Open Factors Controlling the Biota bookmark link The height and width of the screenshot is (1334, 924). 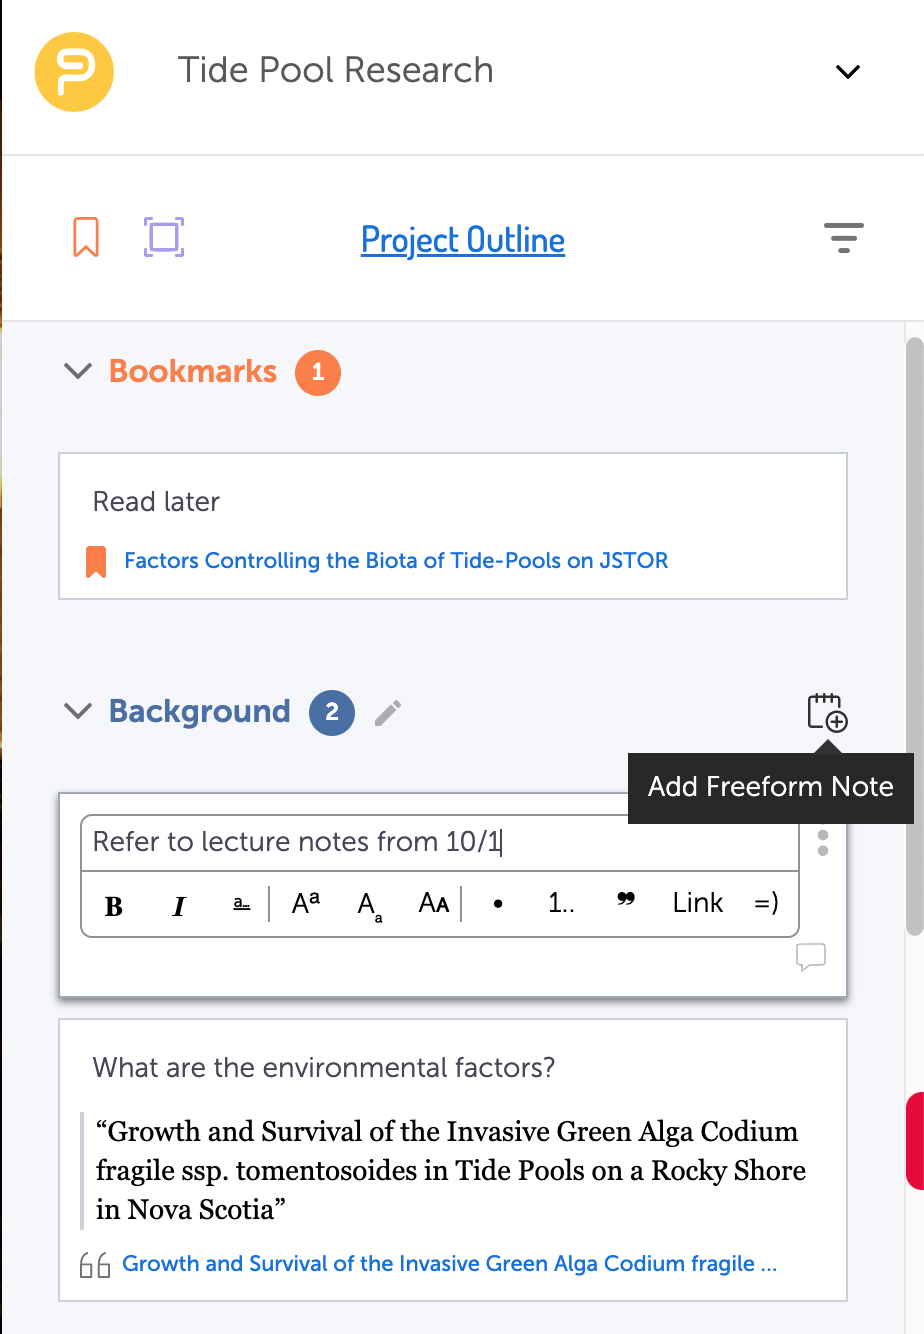pos(396,561)
